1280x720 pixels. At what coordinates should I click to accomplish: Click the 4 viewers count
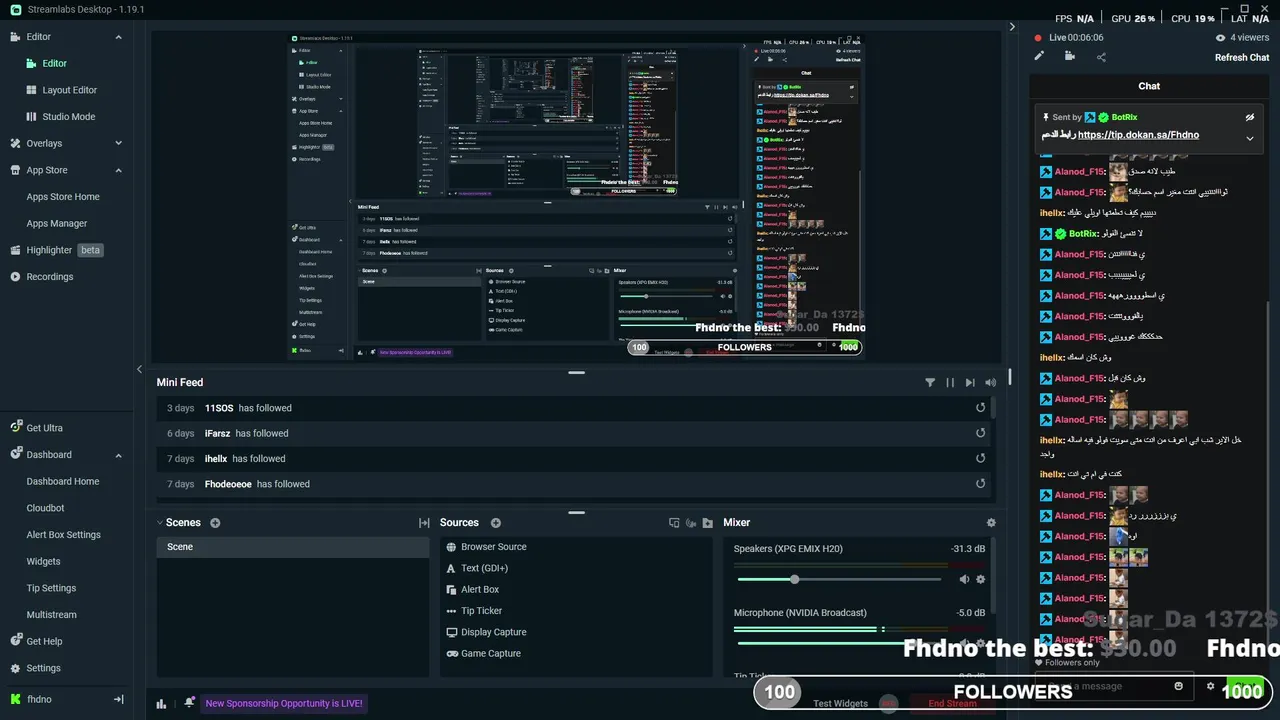click(x=1242, y=38)
